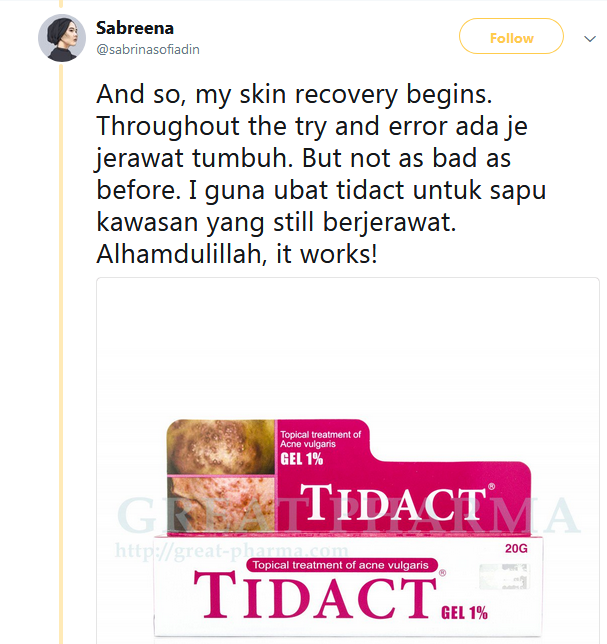Click the lower reddish acne photo on packaging
The width and height of the screenshot is (607, 644).
coord(222,504)
